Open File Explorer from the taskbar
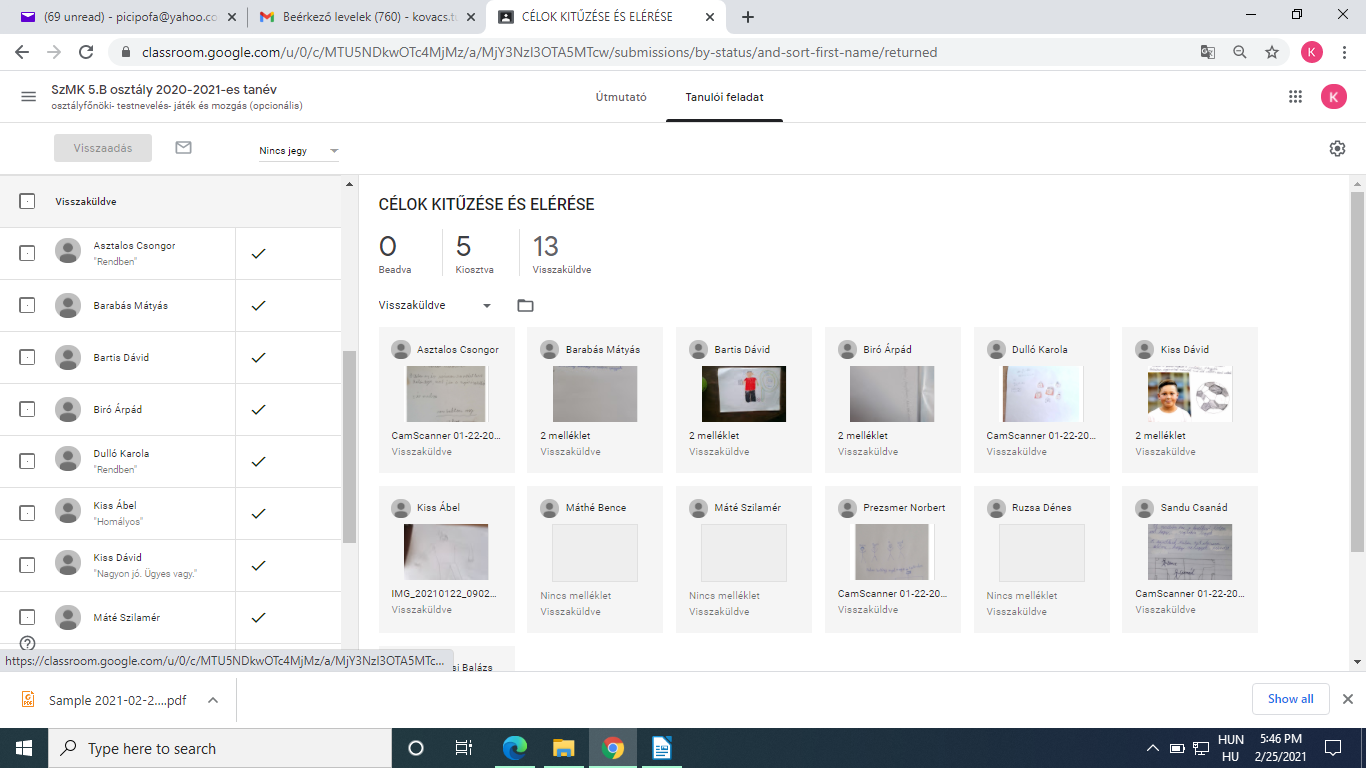1366x768 pixels. [x=564, y=748]
